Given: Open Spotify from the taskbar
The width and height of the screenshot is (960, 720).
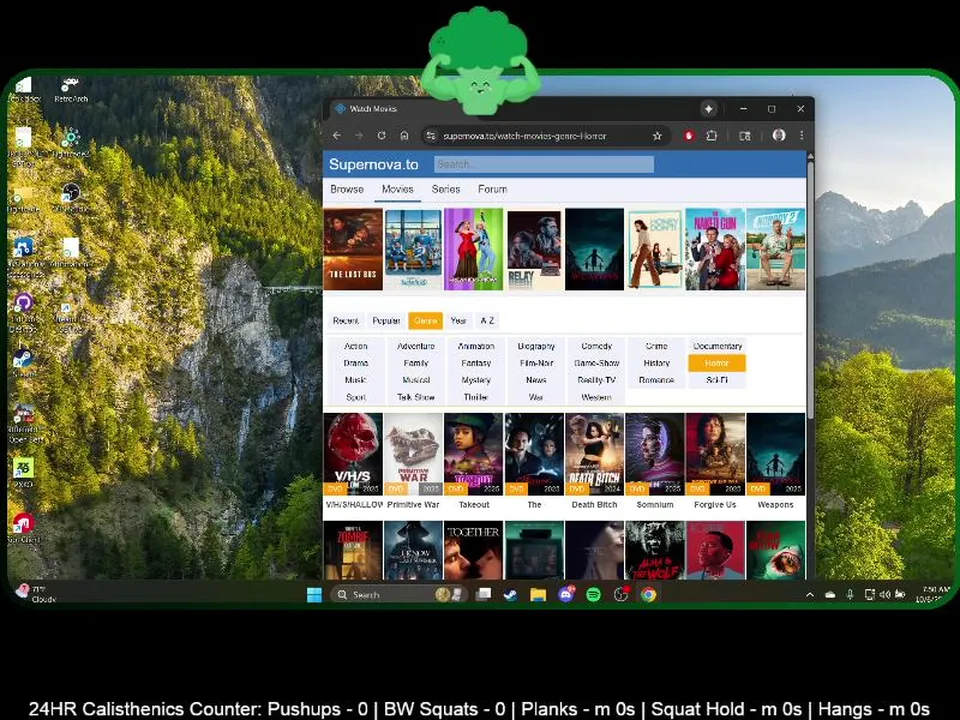Looking at the screenshot, I should pyautogui.click(x=593, y=594).
